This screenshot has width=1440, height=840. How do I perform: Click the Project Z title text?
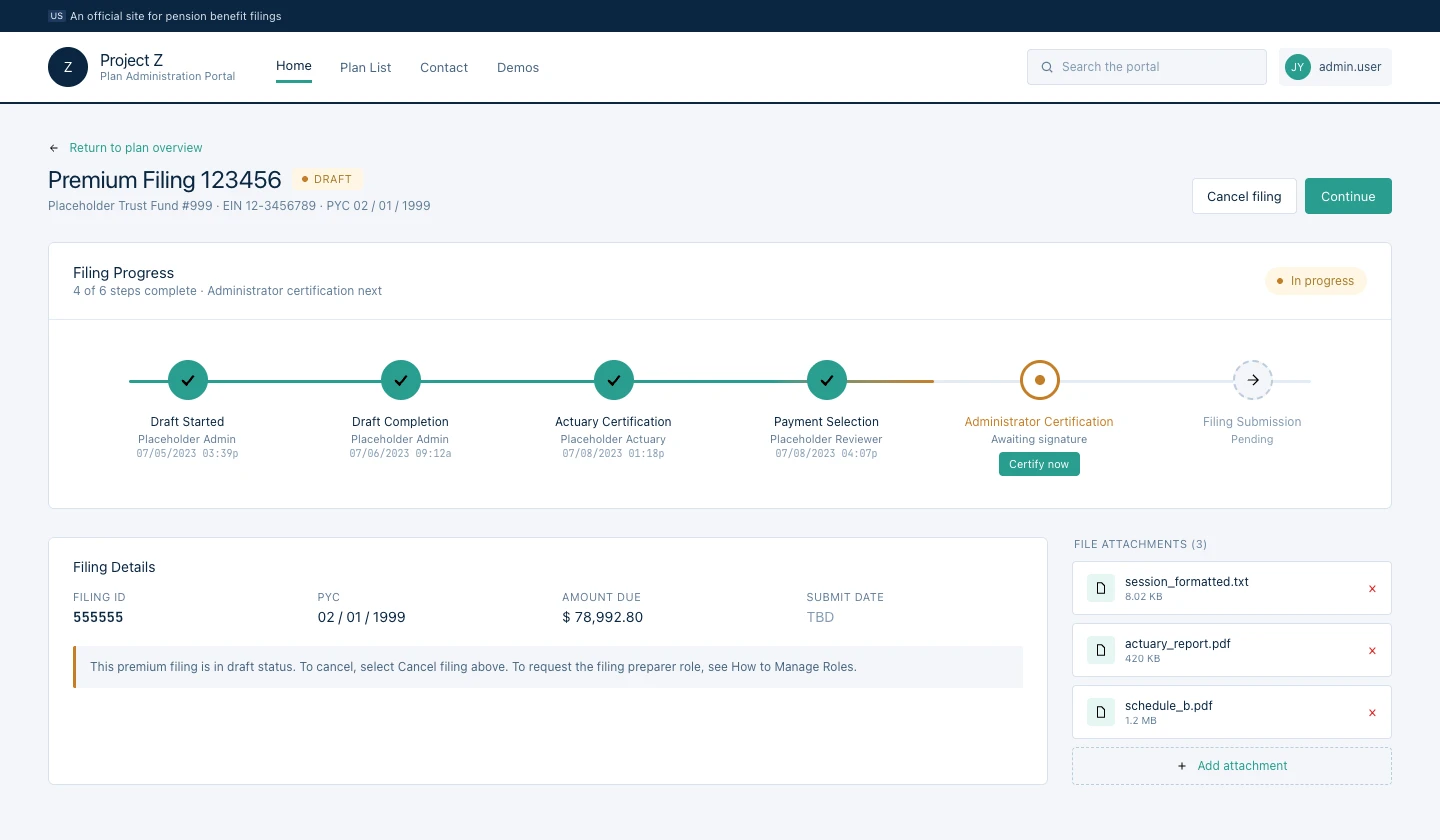tap(132, 60)
